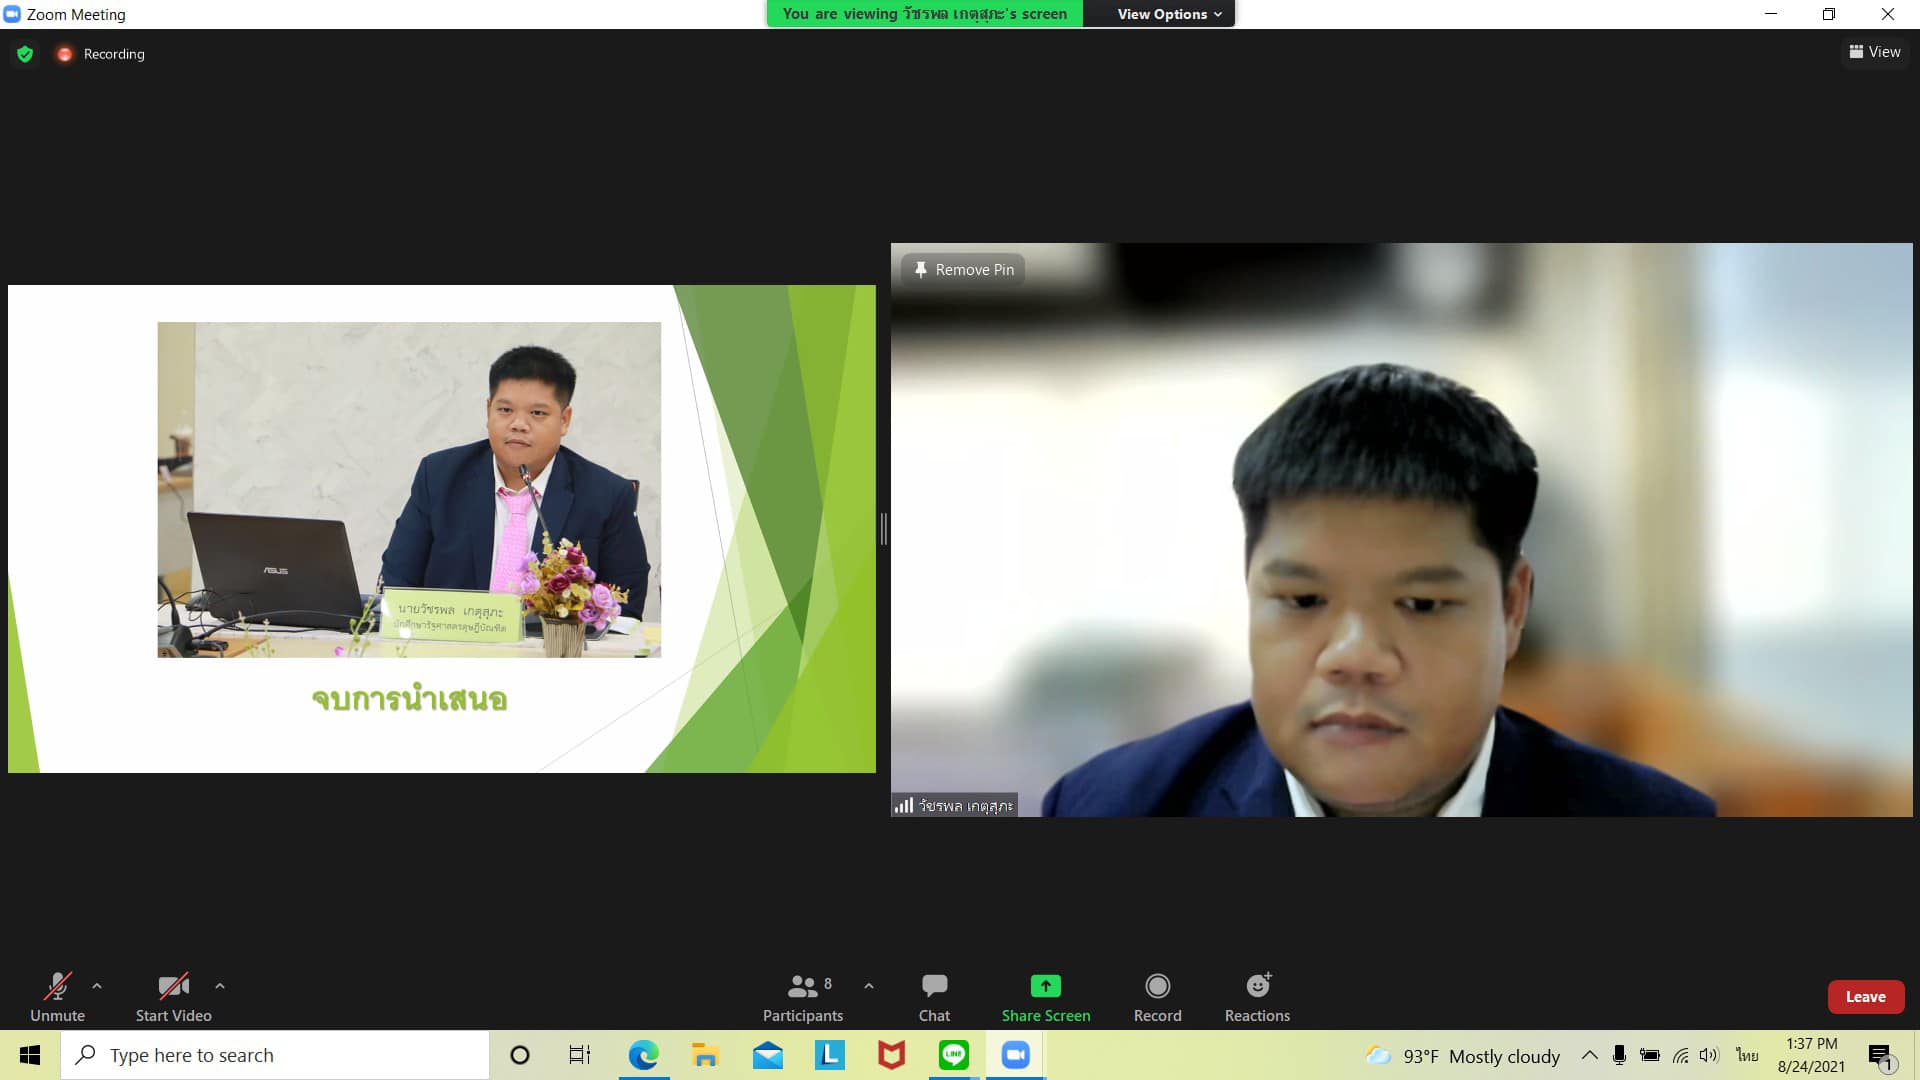This screenshot has height=1080, width=1920.
Task: Expand arrow next to Participants
Action: tap(869, 986)
